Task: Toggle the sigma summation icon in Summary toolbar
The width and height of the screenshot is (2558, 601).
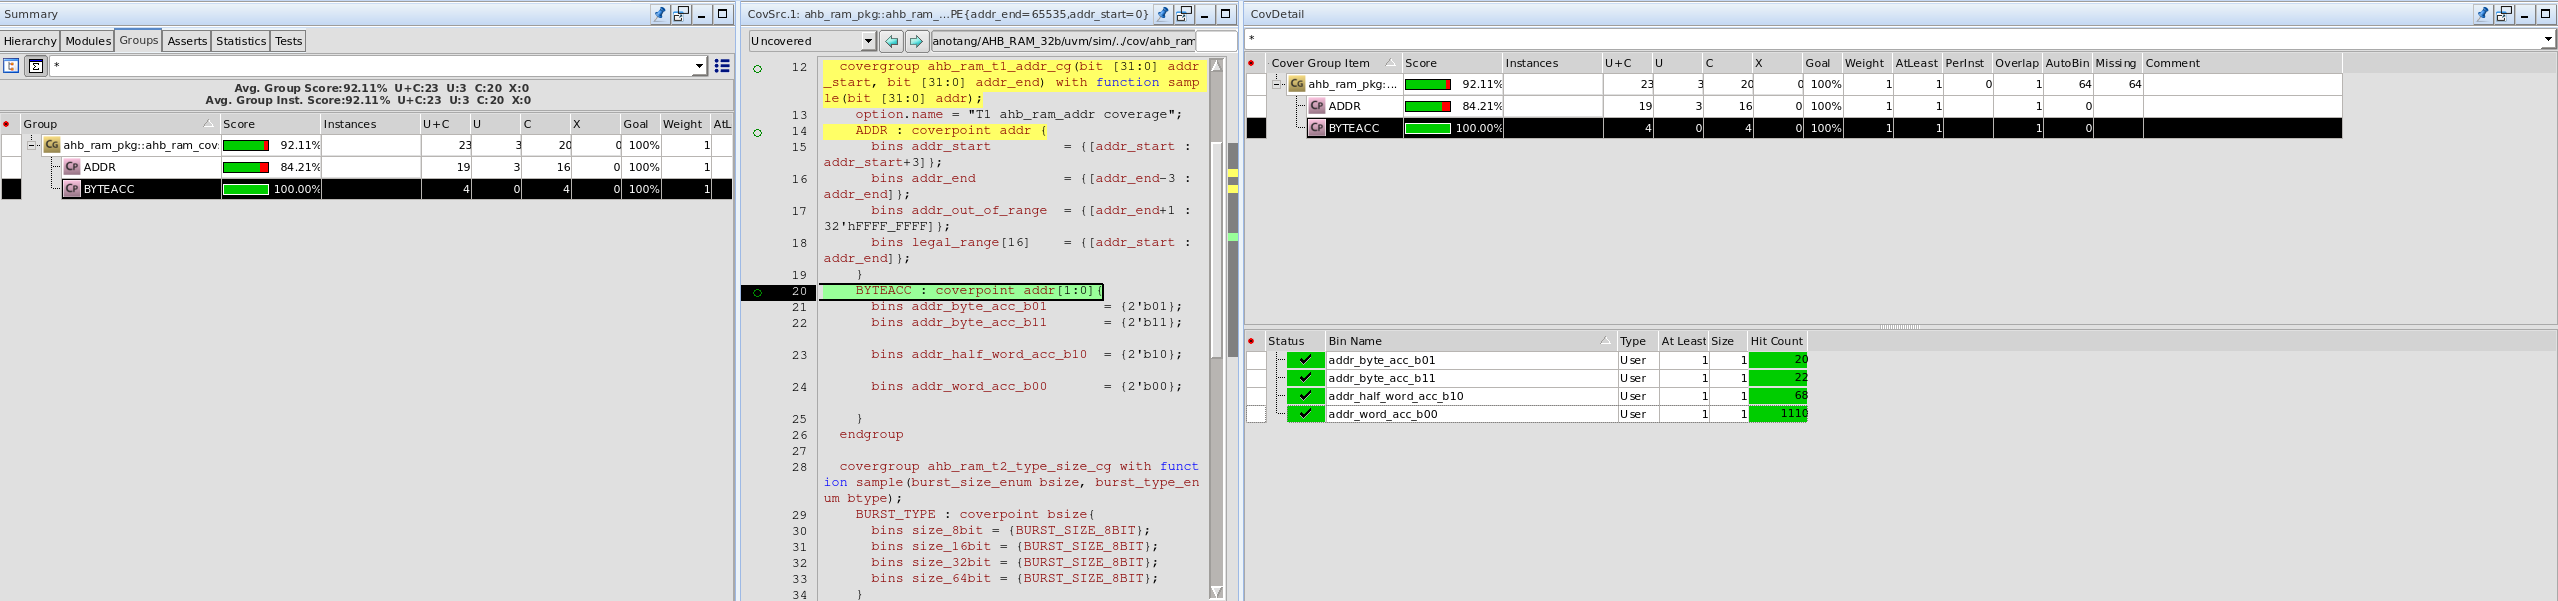Action: (36, 66)
